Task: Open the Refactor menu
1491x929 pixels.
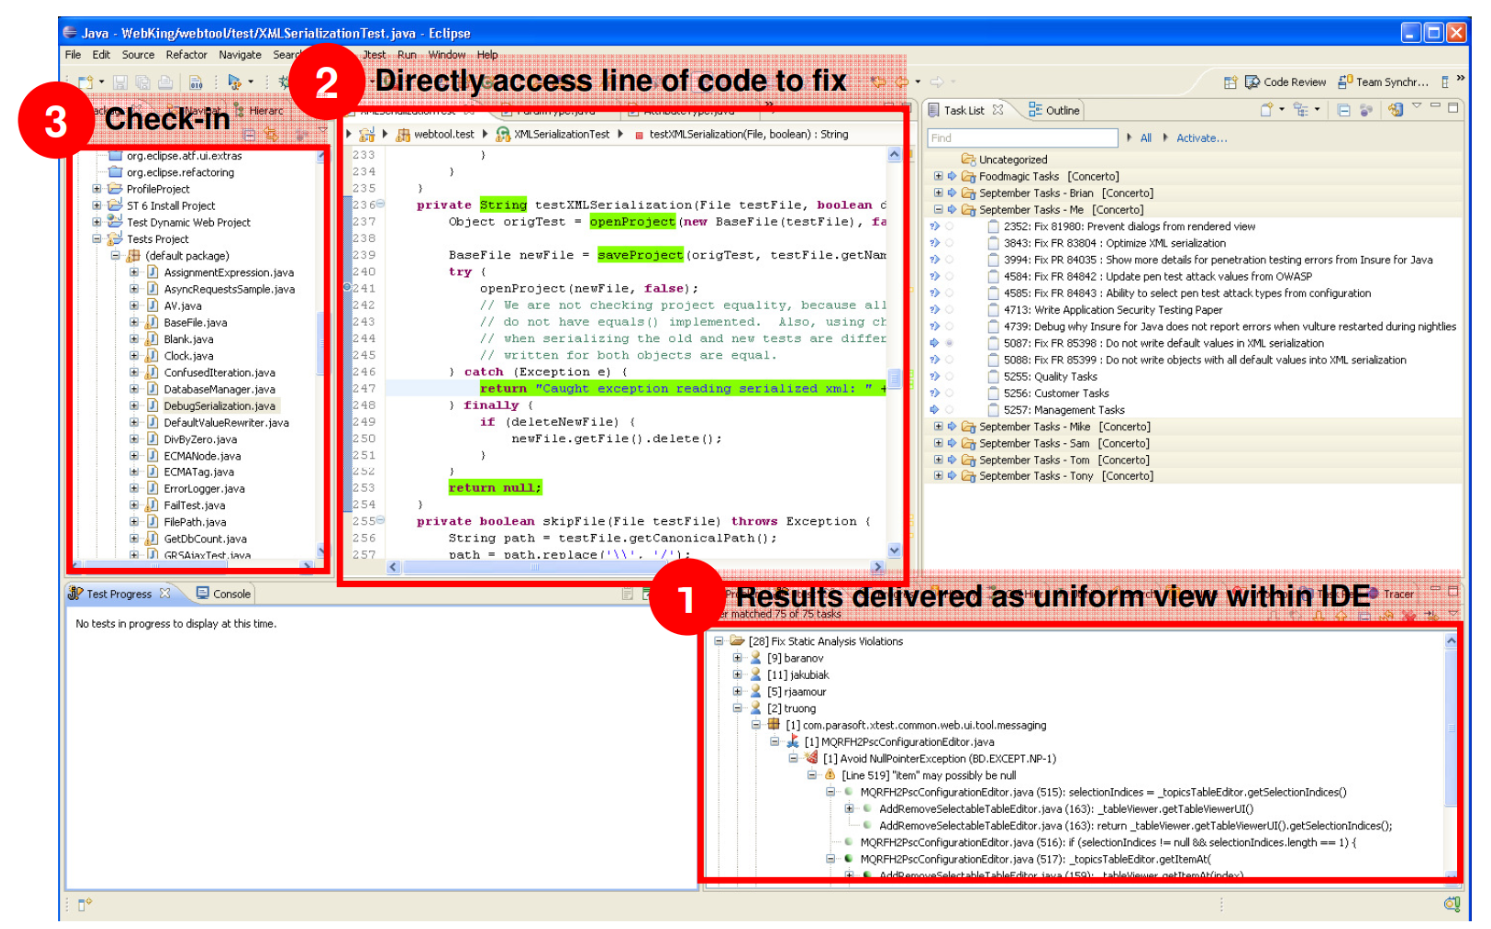Action: click(x=186, y=55)
